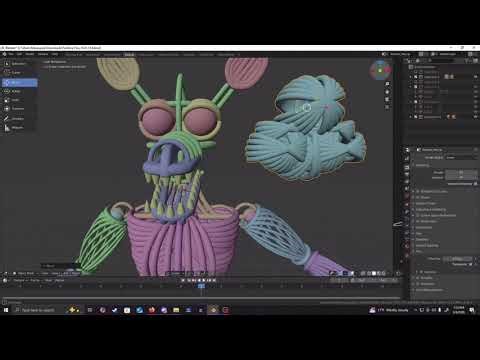Click the viewport navigation orientation gizmo
This screenshot has height=360, width=480.
[380, 70]
